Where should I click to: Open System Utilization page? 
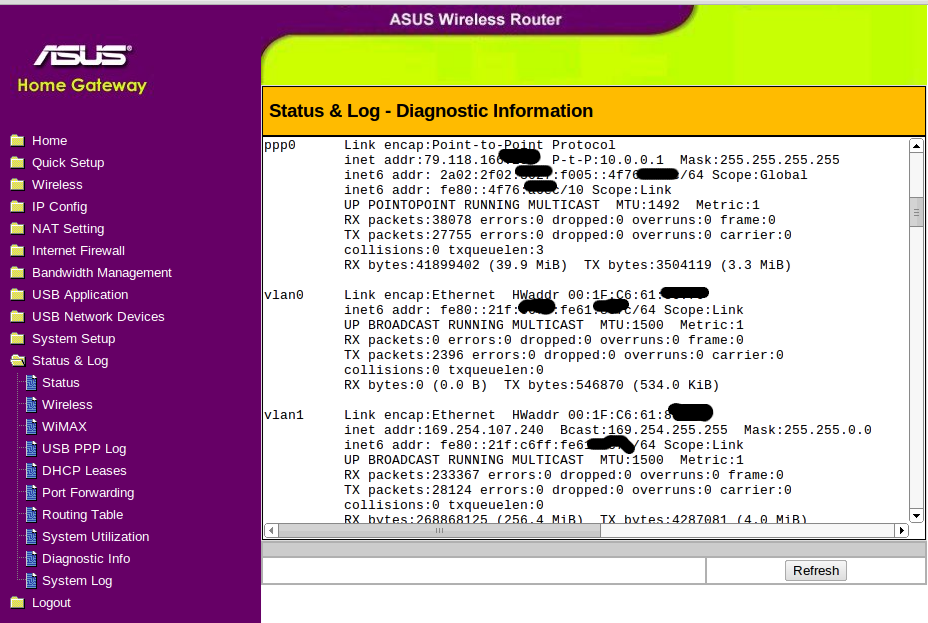(x=95, y=537)
